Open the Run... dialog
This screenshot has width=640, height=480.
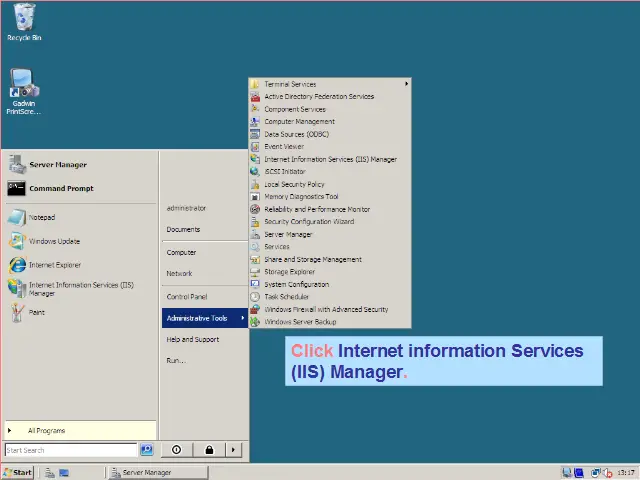176,361
